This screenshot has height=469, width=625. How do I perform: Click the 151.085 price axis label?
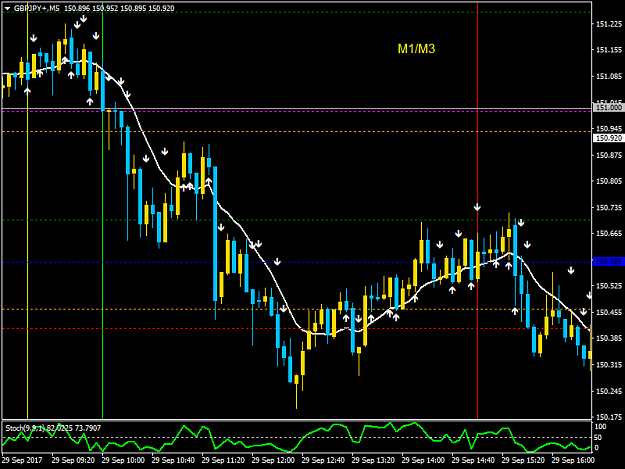(x=609, y=76)
